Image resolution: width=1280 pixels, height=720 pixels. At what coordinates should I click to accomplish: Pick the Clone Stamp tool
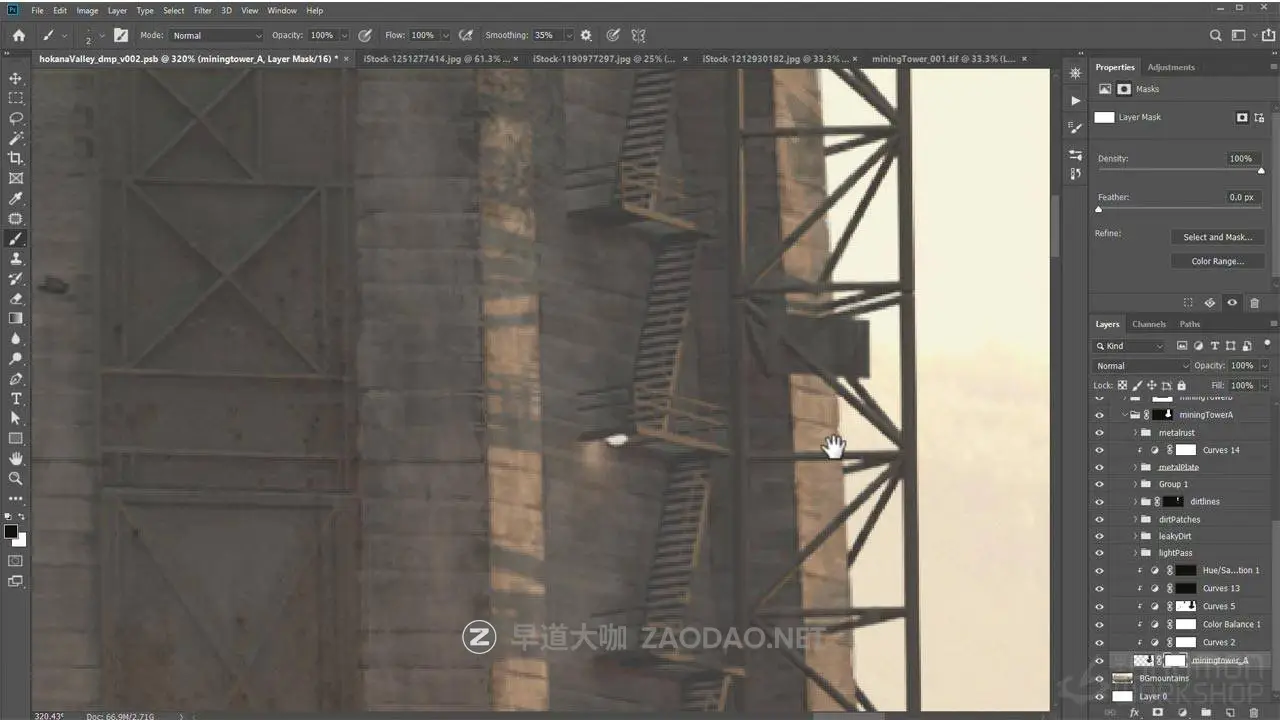pos(16,259)
